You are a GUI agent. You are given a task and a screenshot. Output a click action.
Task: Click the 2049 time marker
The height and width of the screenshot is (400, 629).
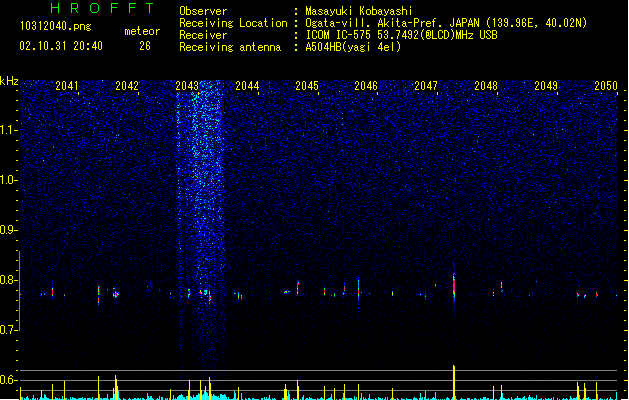click(x=546, y=86)
